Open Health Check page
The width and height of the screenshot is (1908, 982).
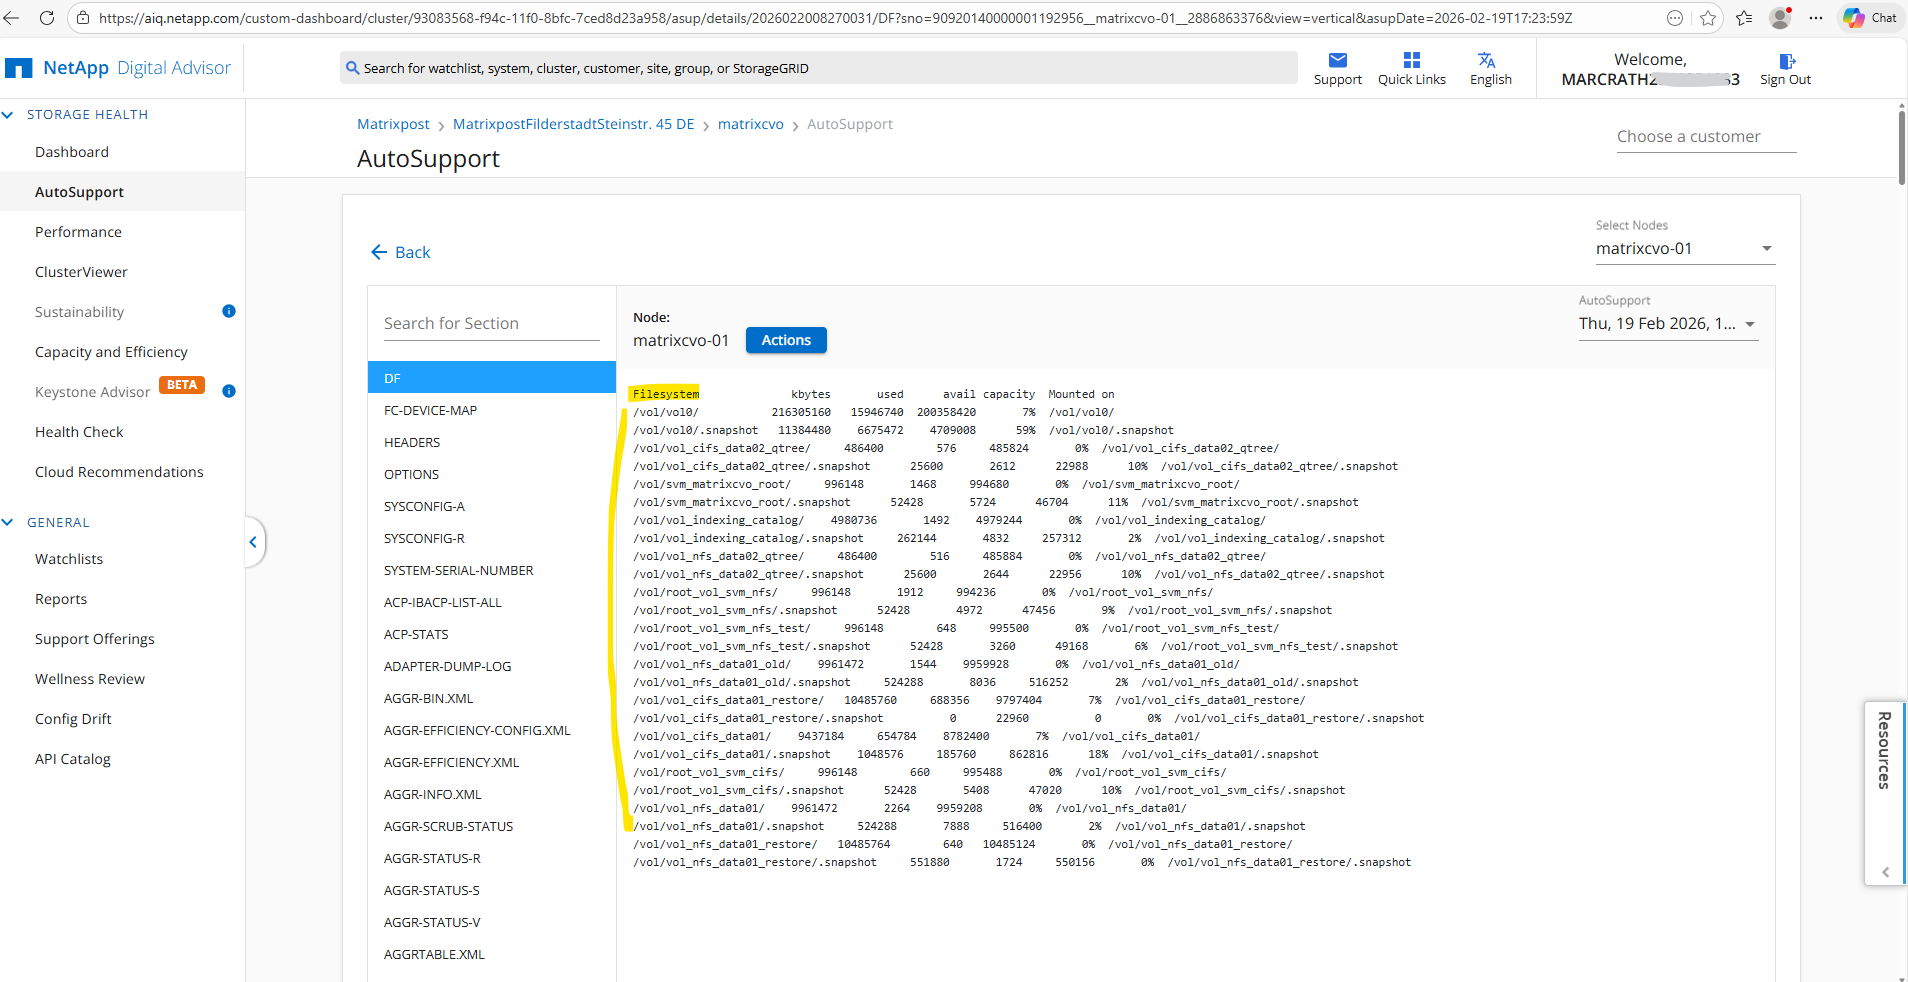coord(79,432)
